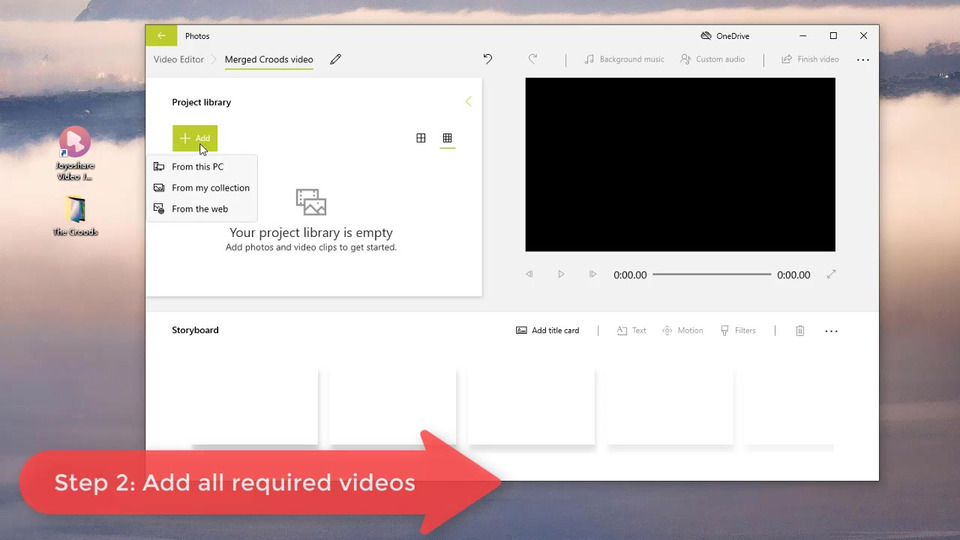
Task: Click the OneDrive status indicator
Action: 725,36
